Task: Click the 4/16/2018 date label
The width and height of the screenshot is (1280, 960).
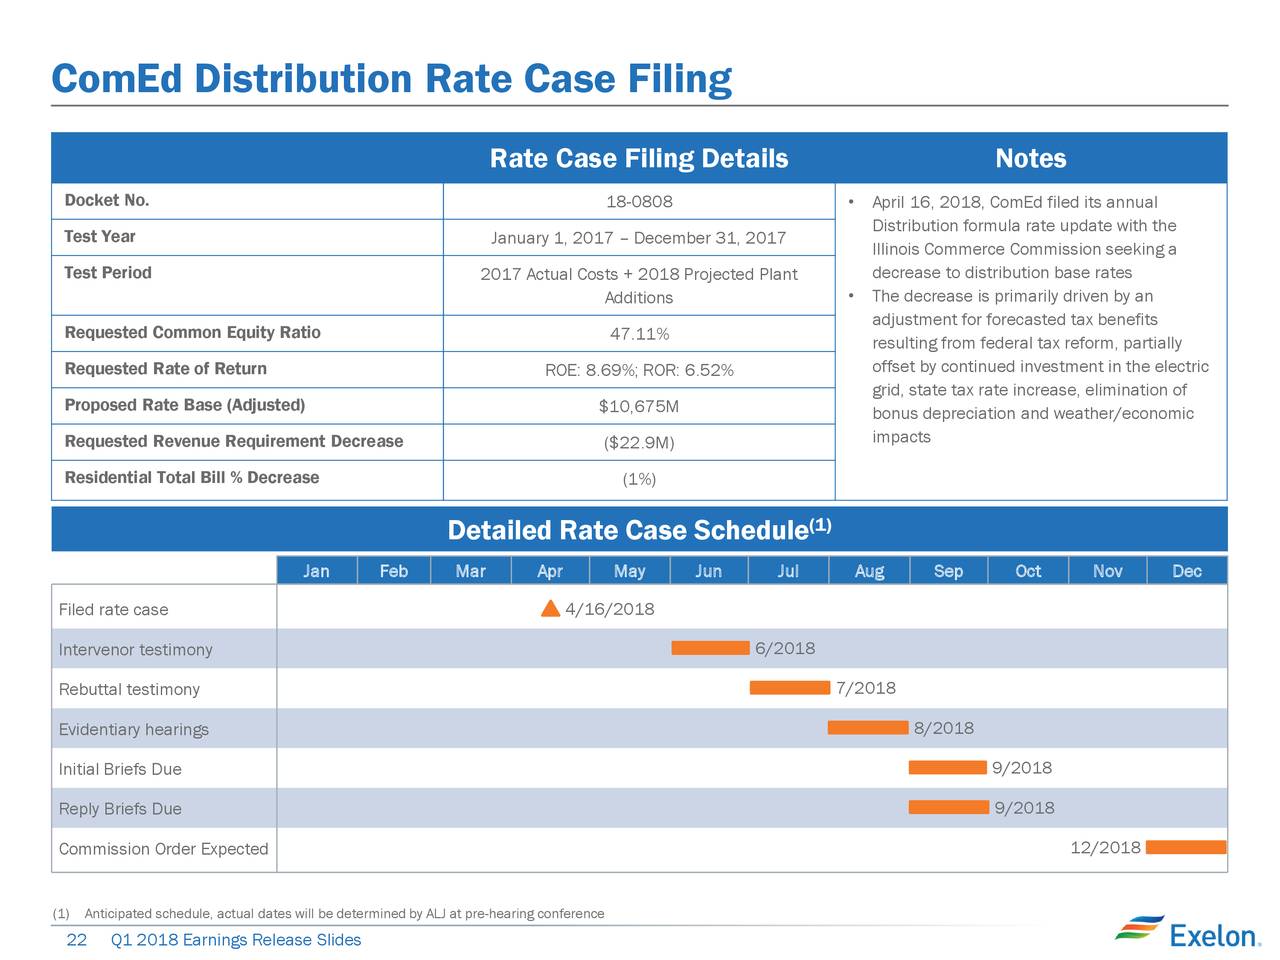Action: [610, 609]
